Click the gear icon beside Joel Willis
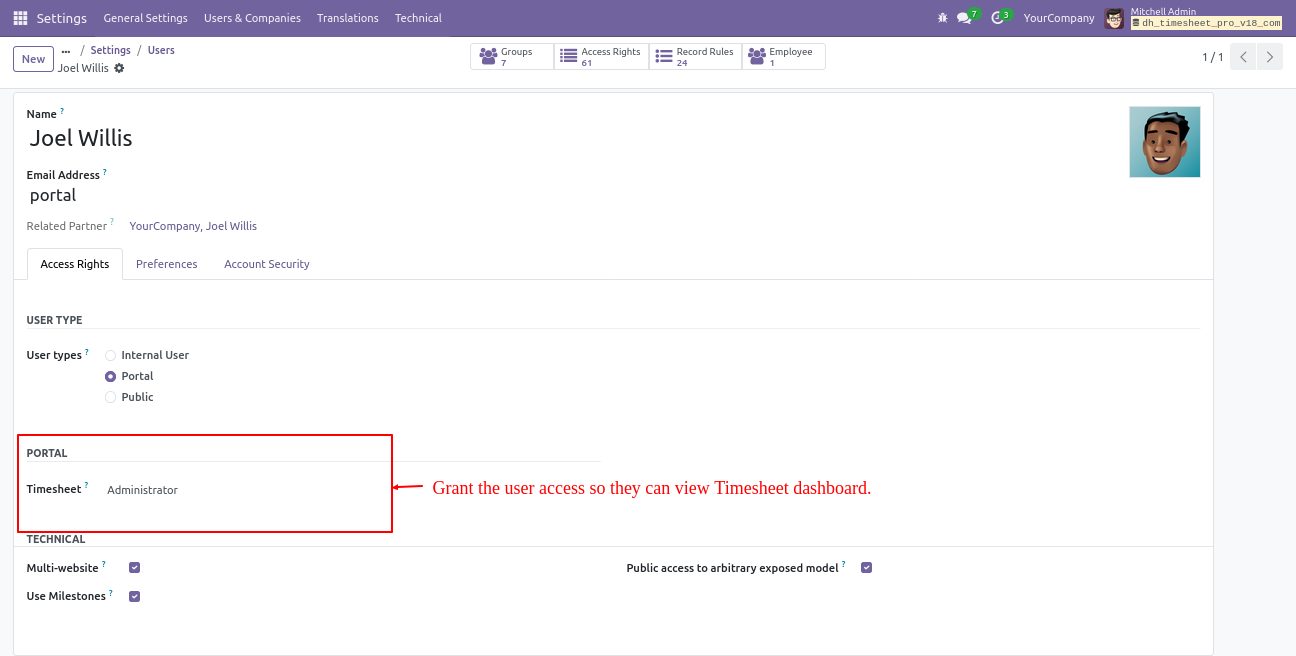The height and width of the screenshot is (656, 1296). point(120,68)
